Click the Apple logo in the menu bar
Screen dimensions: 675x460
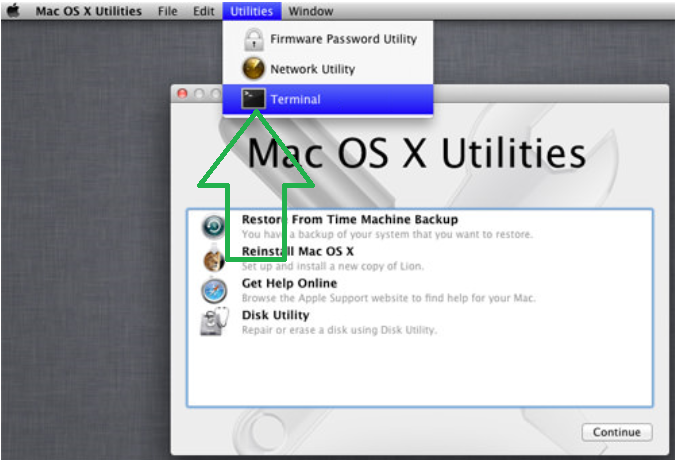coord(14,11)
